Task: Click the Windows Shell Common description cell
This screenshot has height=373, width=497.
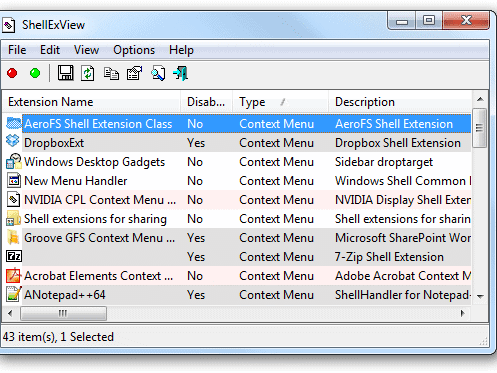Action: click(403, 181)
